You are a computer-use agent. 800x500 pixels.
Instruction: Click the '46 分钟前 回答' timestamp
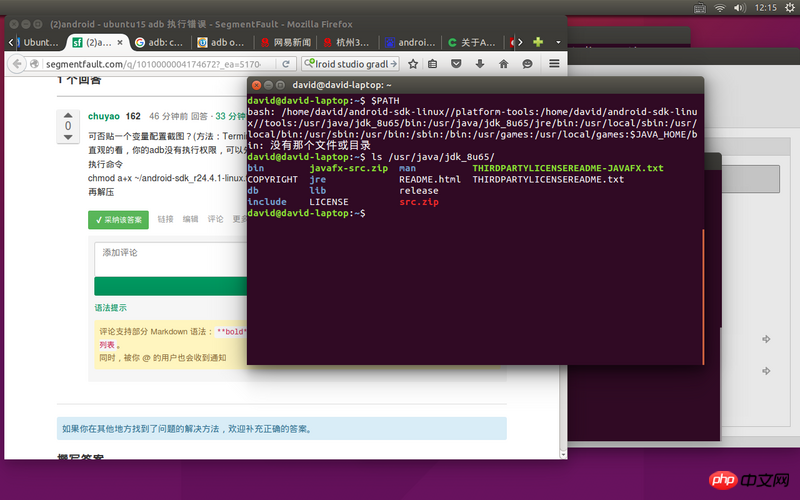[178, 116]
